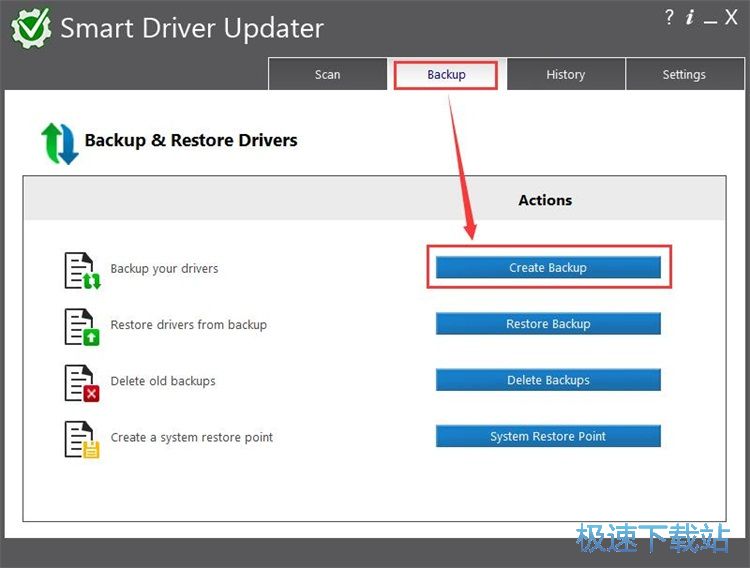The image size is (750, 568).
Task: Click the Delete old backups icon
Action: click(x=82, y=383)
